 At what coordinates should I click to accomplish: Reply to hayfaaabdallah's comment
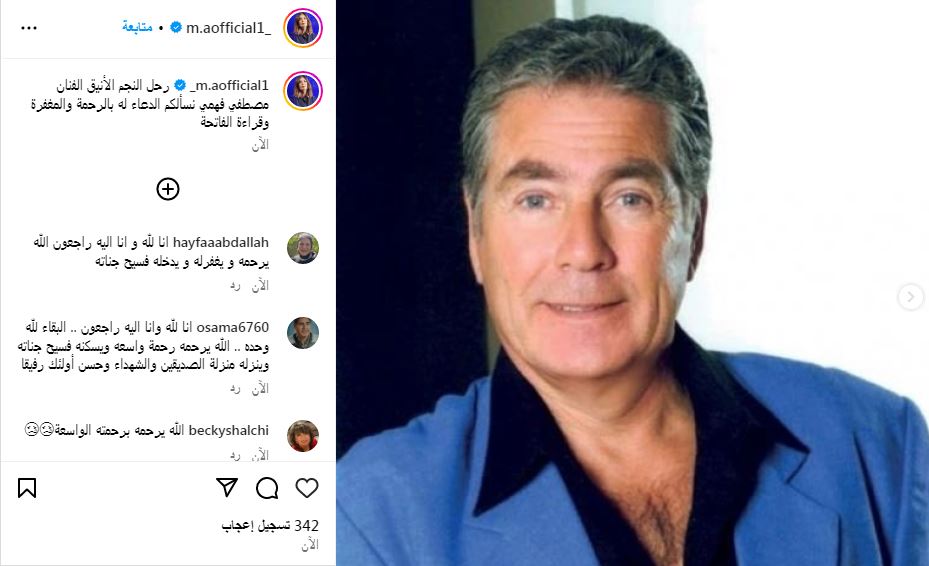[235, 286]
